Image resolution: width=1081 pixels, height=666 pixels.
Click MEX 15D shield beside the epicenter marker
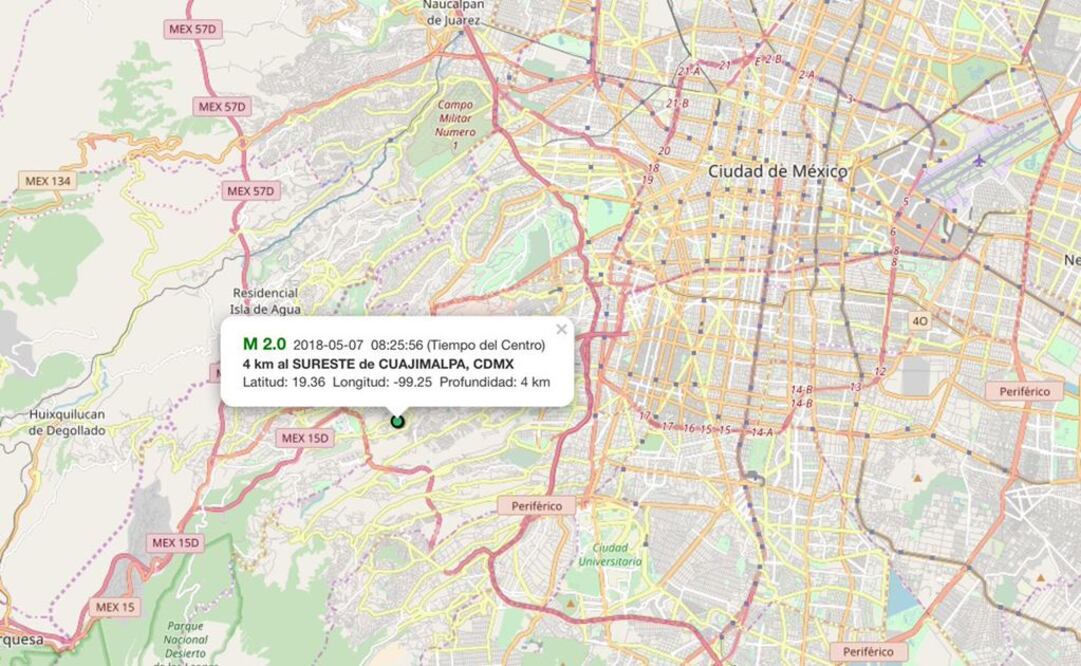point(305,438)
